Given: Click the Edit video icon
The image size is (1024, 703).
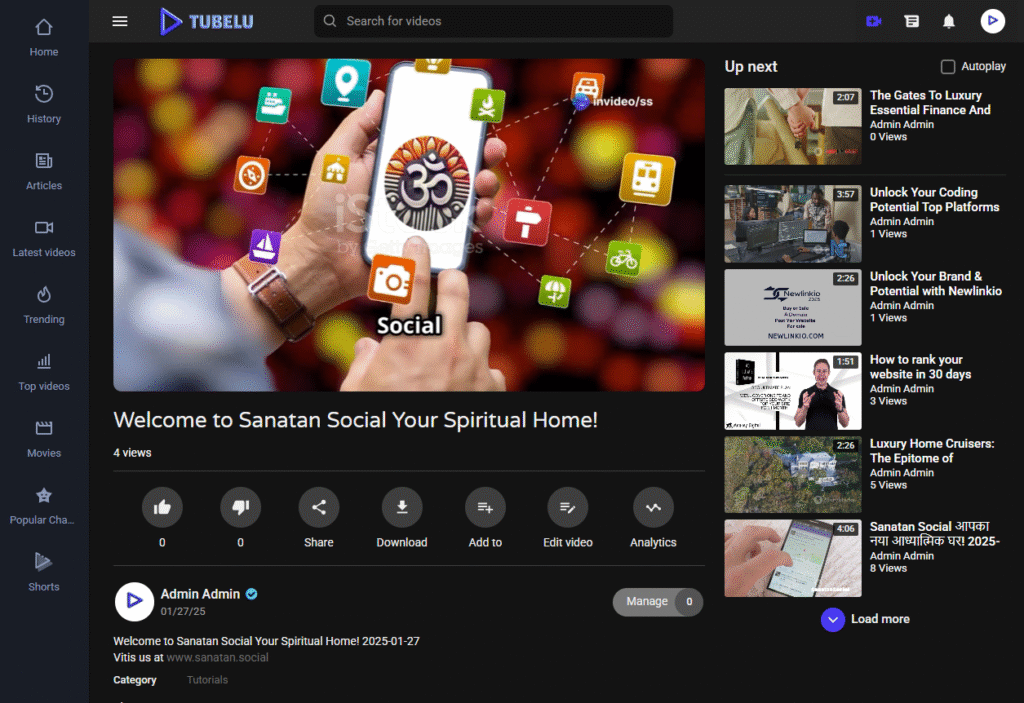Looking at the screenshot, I should (568, 507).
